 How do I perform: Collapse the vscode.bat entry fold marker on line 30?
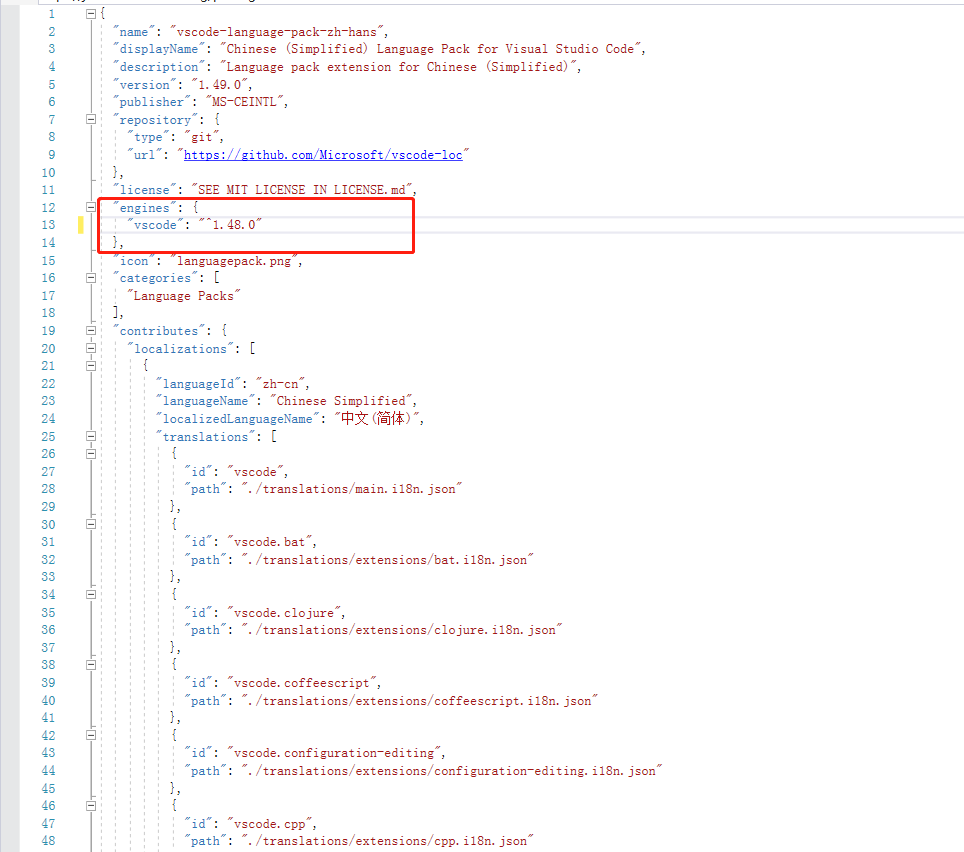click(x=91, y=524)
